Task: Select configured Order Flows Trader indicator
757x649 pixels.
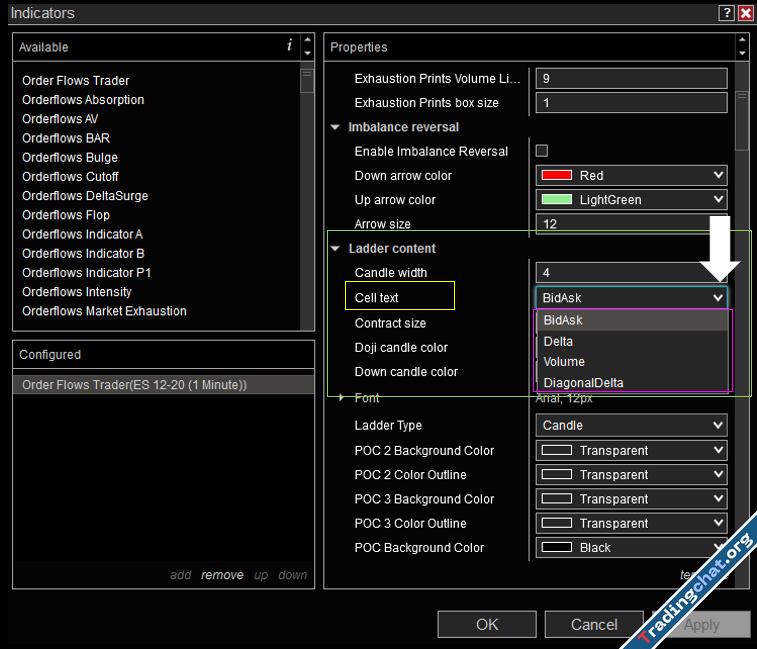Action: point(134,385)
